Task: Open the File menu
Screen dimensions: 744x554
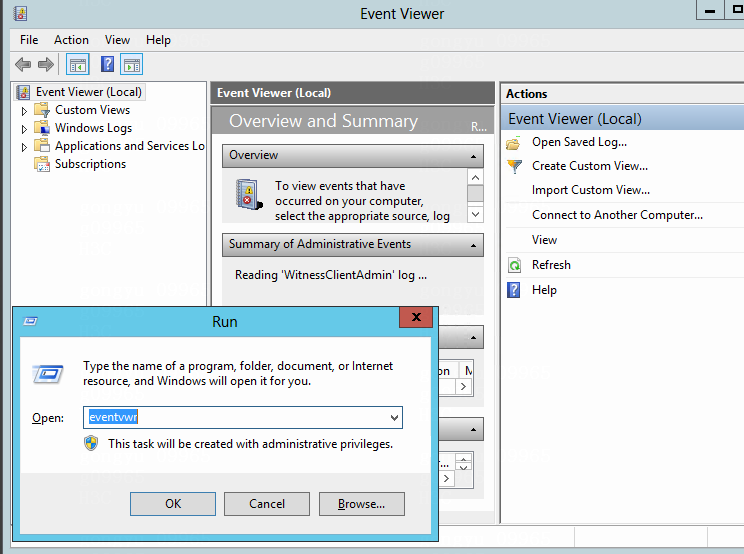Action: pyautogui.click(x=29, y=40)
